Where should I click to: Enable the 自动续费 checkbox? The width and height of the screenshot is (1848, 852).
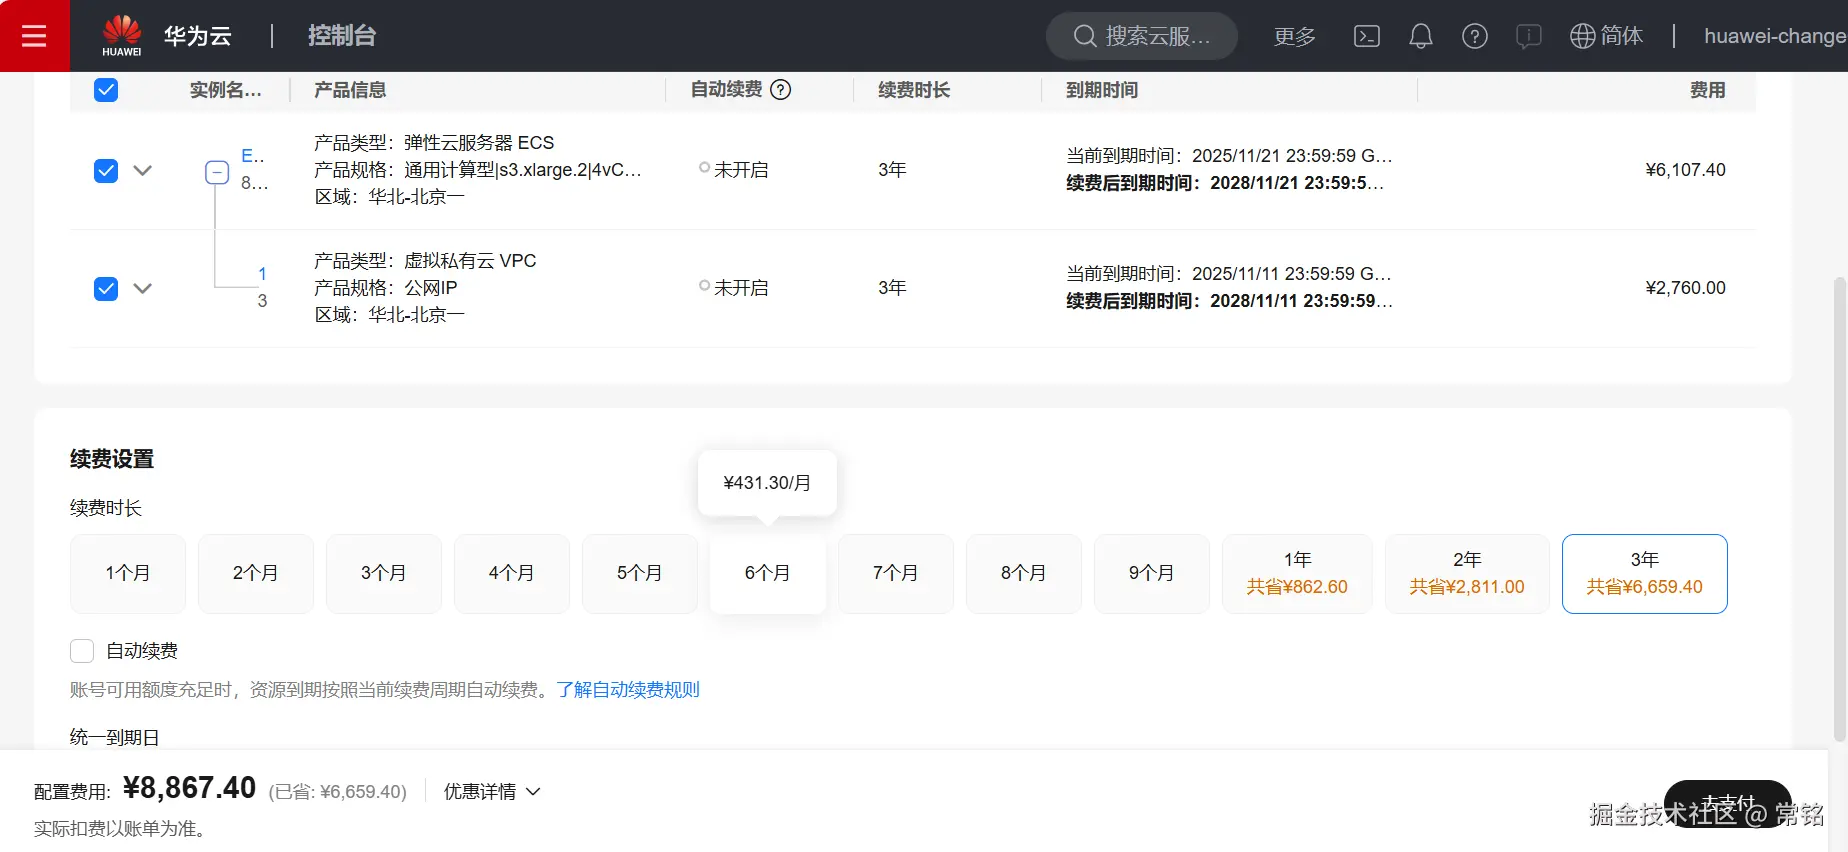point(82,651)
